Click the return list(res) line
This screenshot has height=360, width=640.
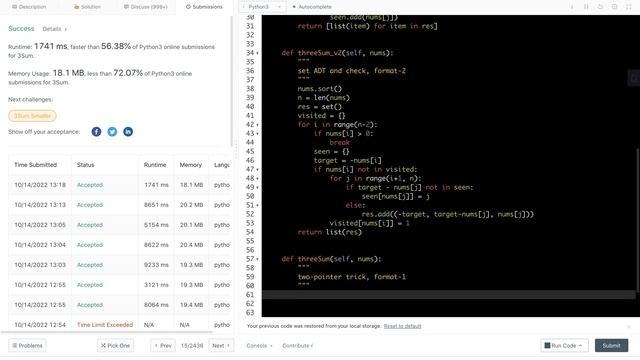(x=329, y=232)
